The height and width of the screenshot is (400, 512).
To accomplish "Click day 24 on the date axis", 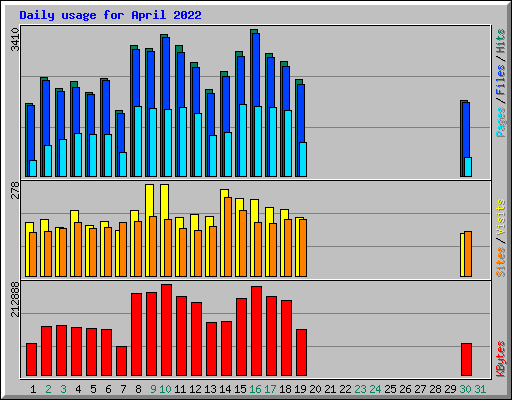I will (x=375, y=389).
